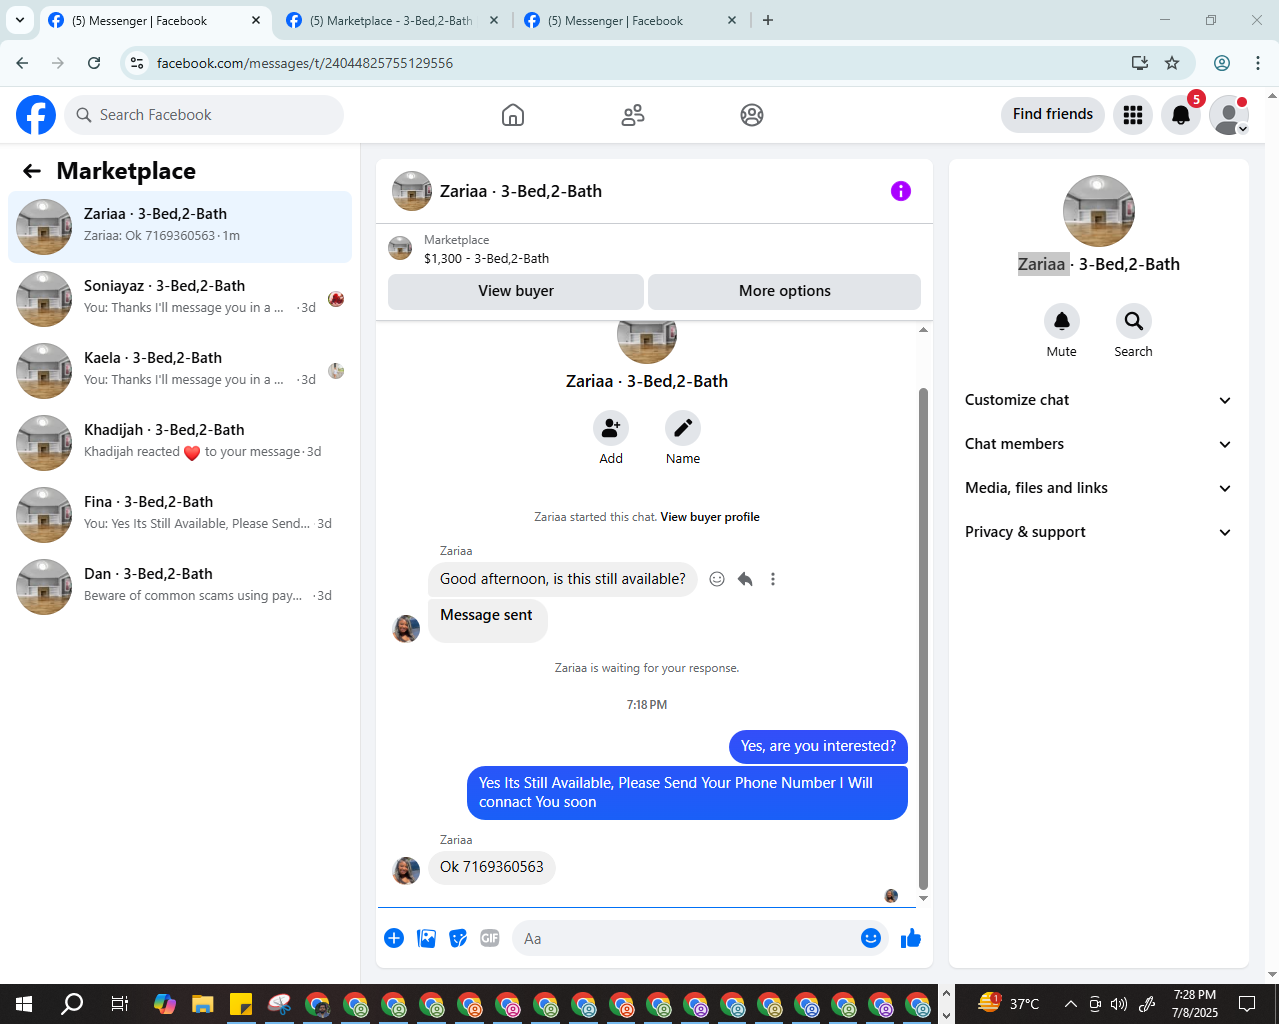Open a new browser tab
Viewport: 1279px width, 1024px height.
click(768, 20)
